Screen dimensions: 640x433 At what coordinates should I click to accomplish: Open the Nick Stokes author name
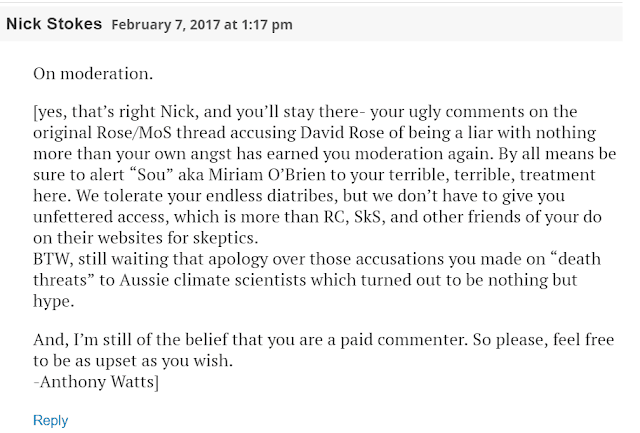pyautogui.click(x=54, y=24)
